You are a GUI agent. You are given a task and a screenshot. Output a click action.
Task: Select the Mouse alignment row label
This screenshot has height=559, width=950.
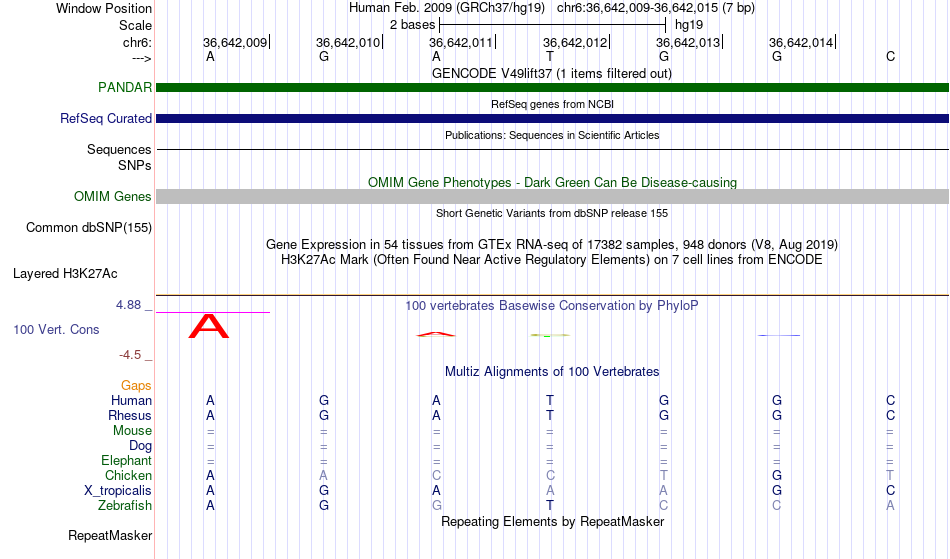(132, 431)
